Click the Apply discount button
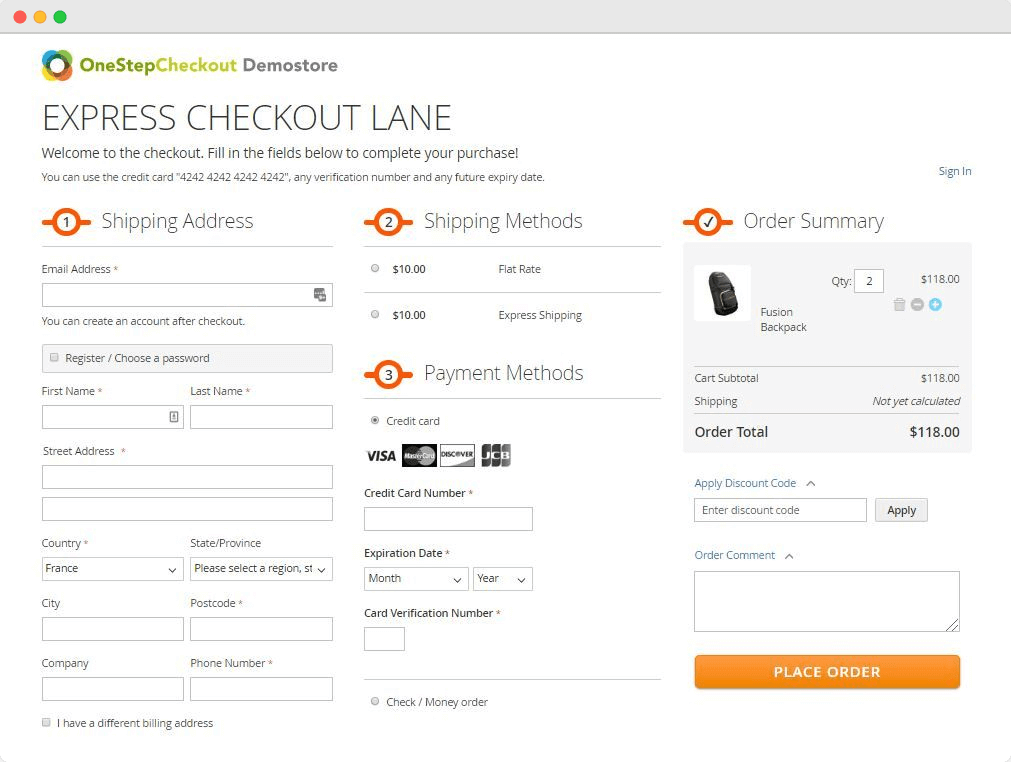Image resolution: width=1011 pixels, height=762 pixels. pyautogui.click(x=901, y=510)
